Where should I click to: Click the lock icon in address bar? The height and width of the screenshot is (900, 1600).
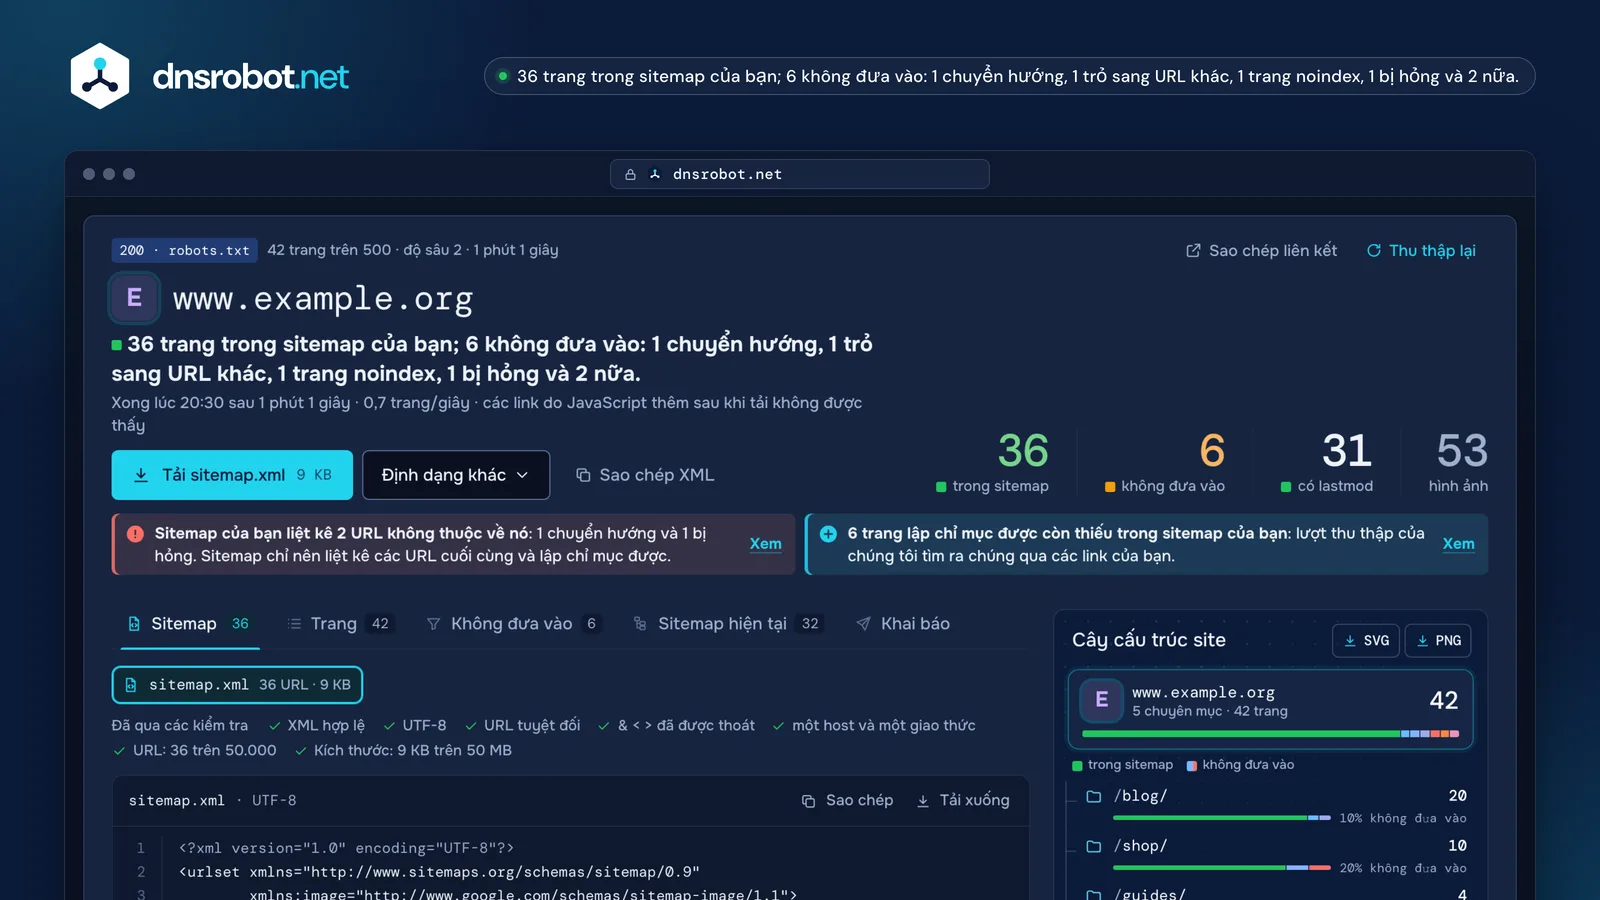point(630,174)
